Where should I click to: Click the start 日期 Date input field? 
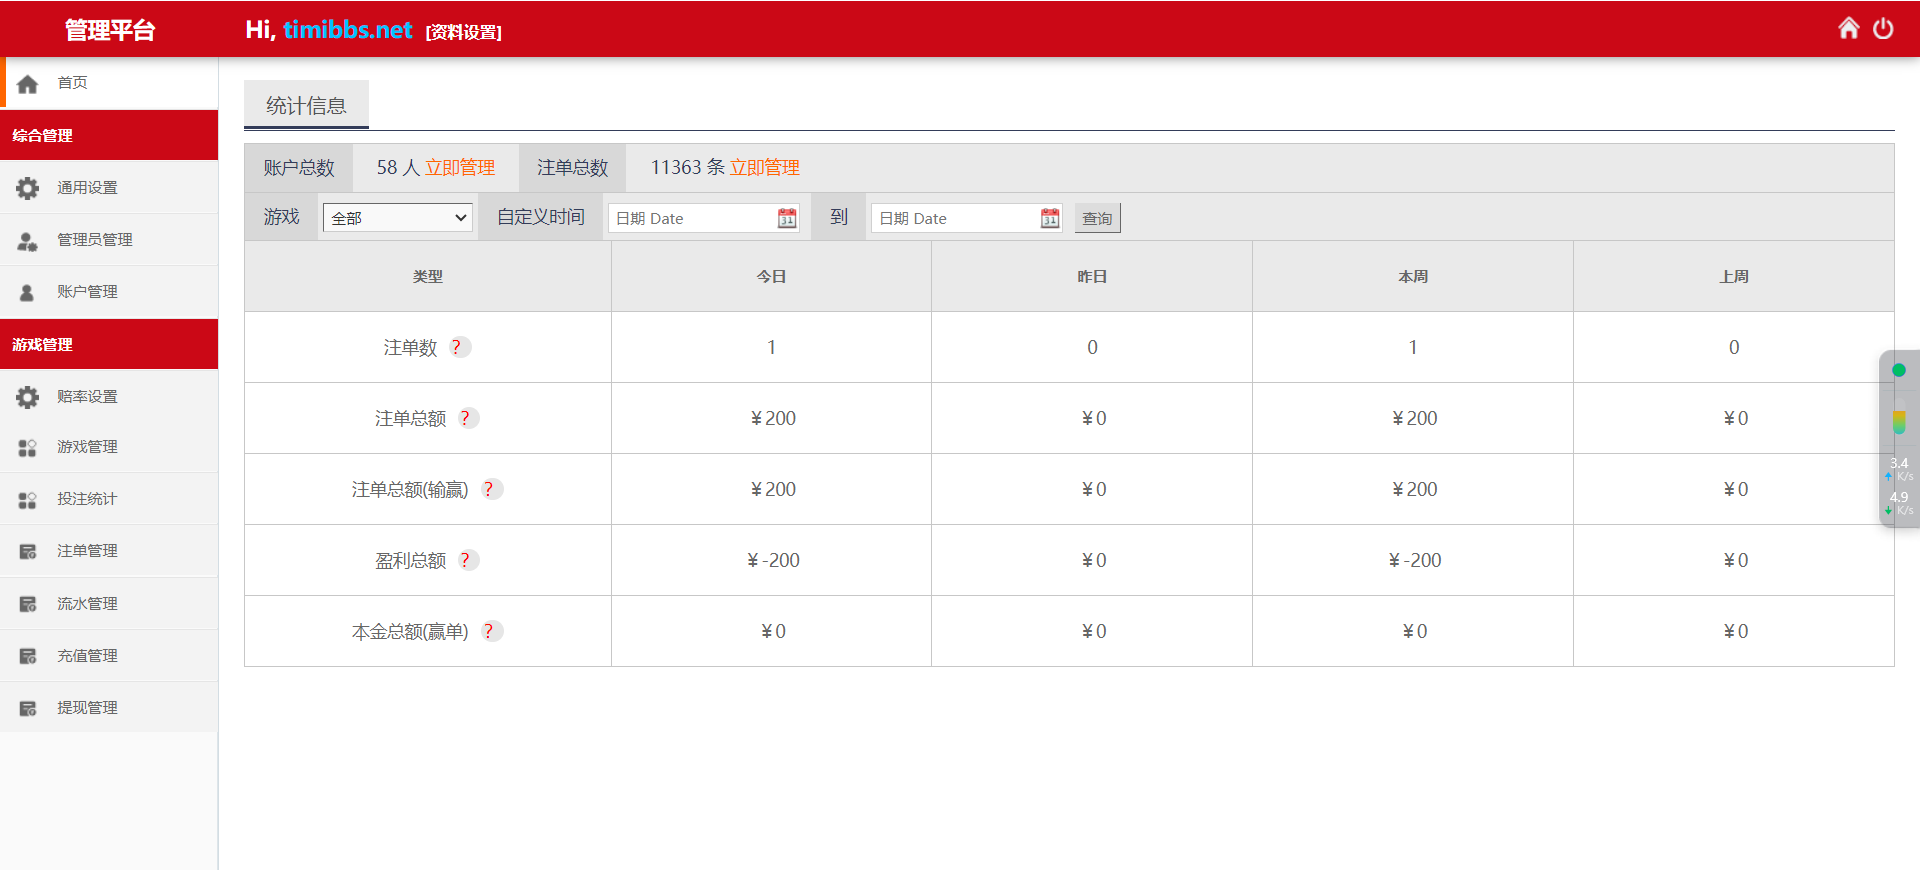coord(692,218)
